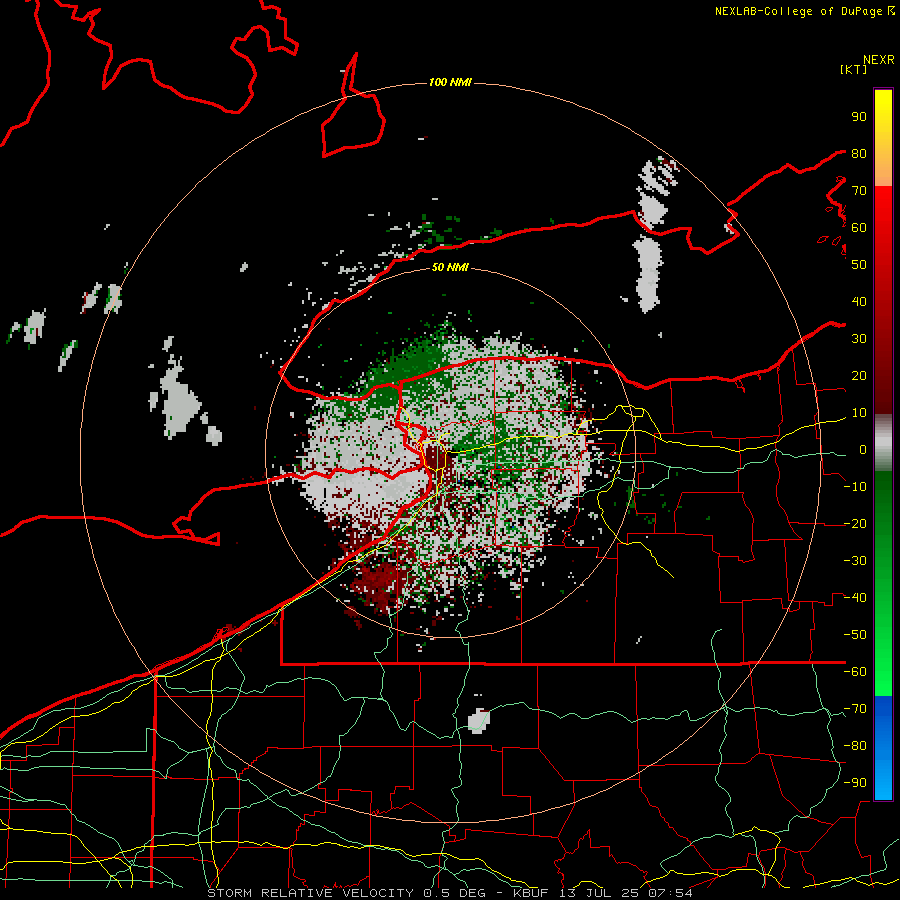Click the -60 value on the velocity scale
The image size is (900, 900).
coord(855,672)
